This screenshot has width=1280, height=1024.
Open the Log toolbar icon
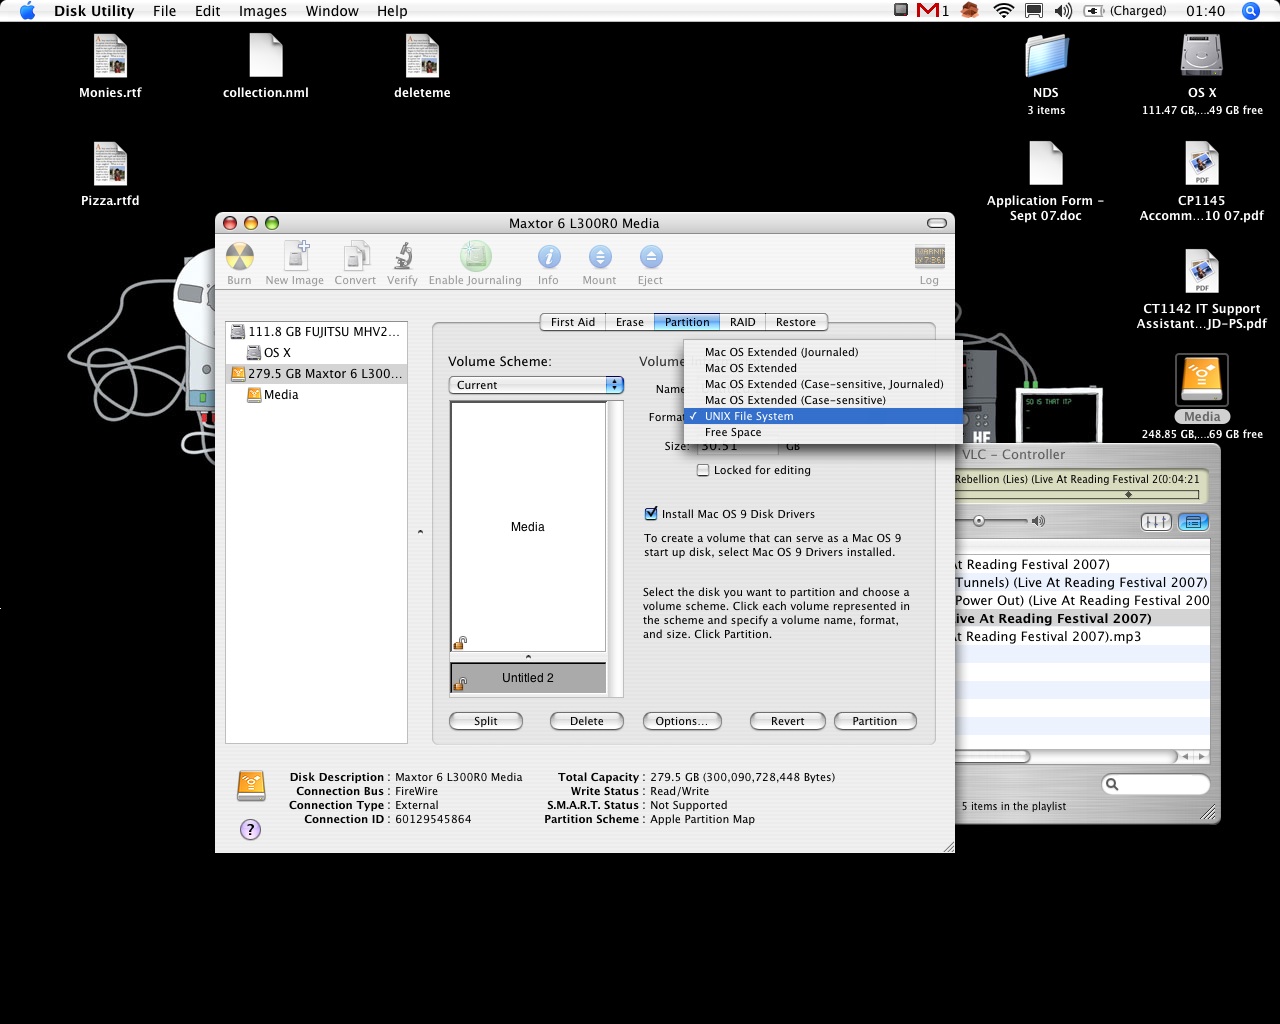click(929, 257)
